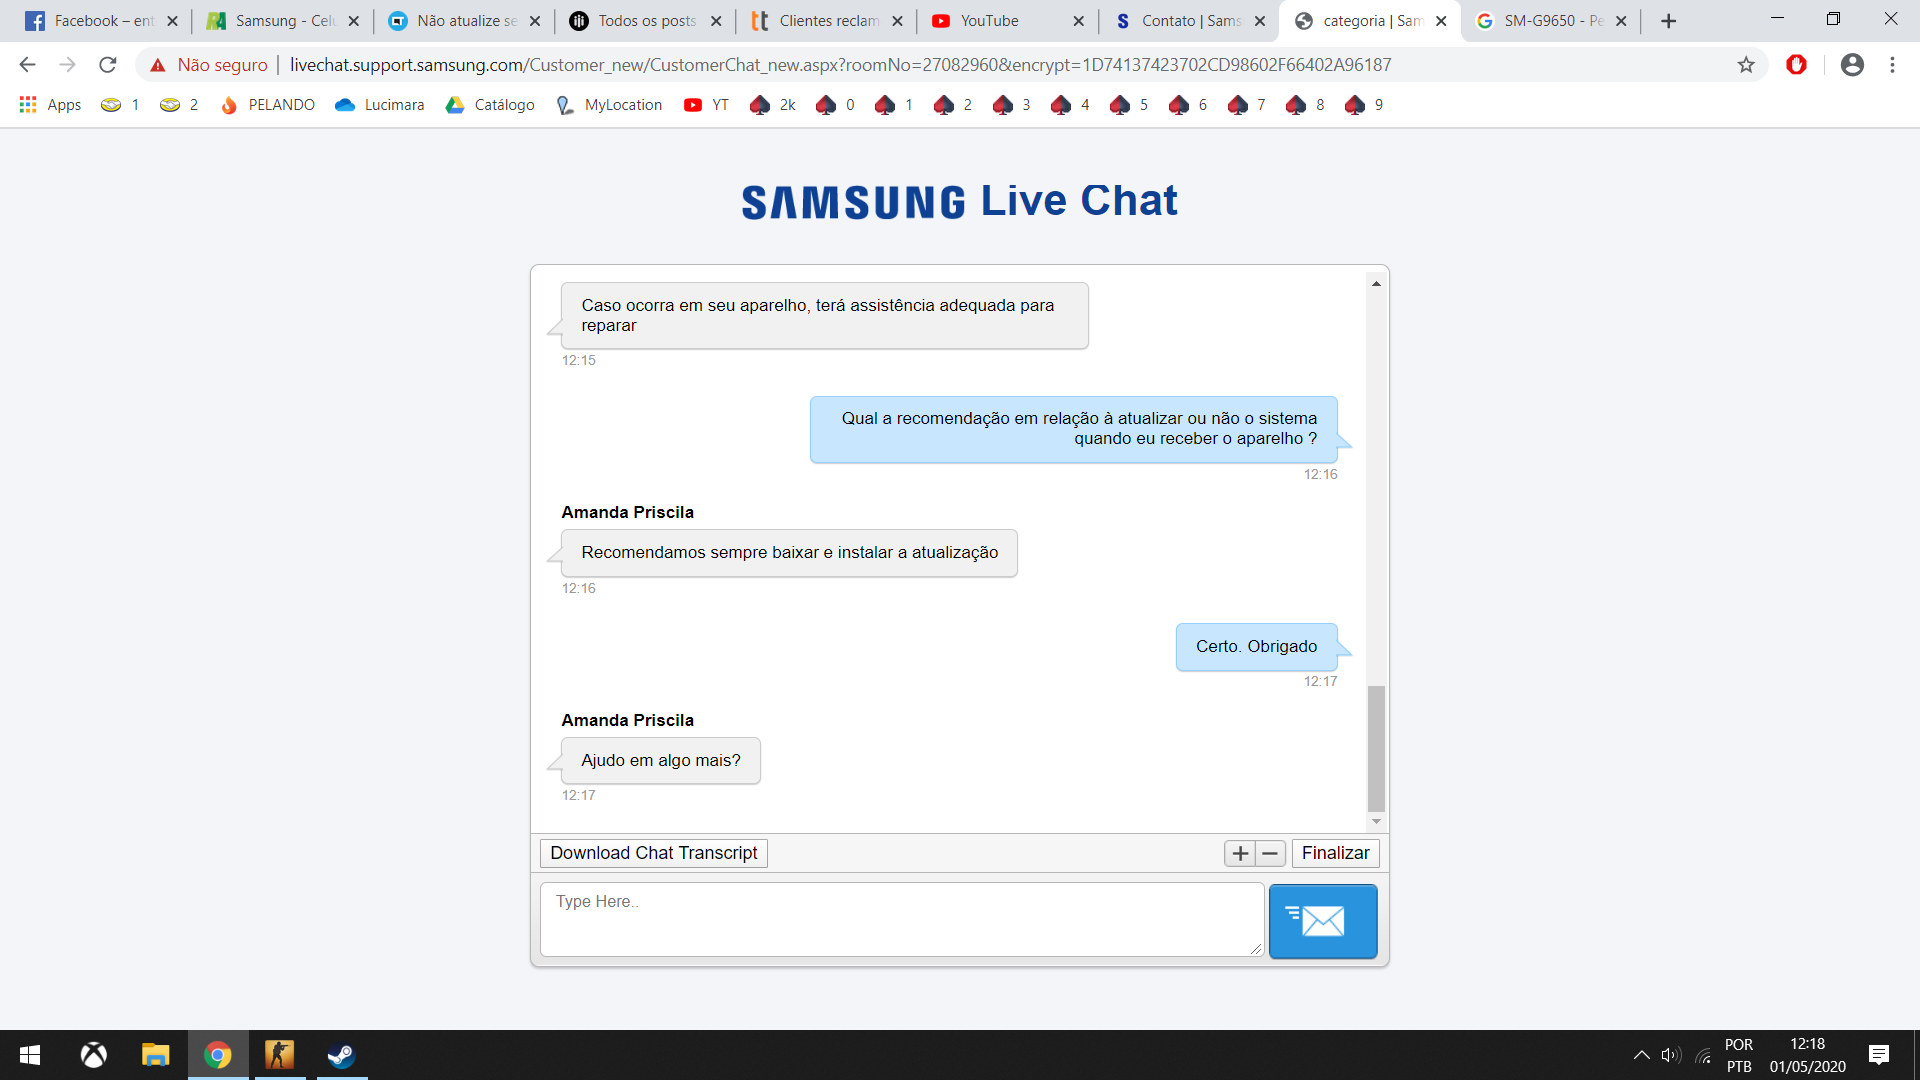End the chat with Finalizar button
Viewport: 1920px width, 1080px height.
click(1335, 853)
